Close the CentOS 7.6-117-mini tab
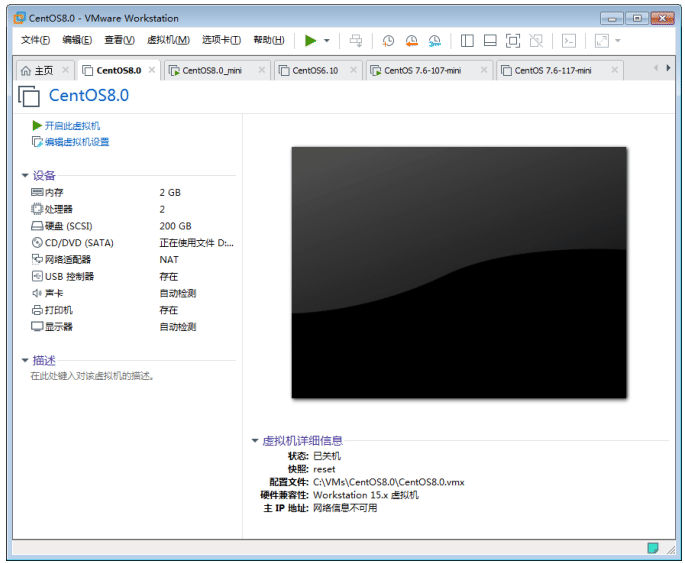The width and height of the screenshot is (685, 563). (615, 69)
